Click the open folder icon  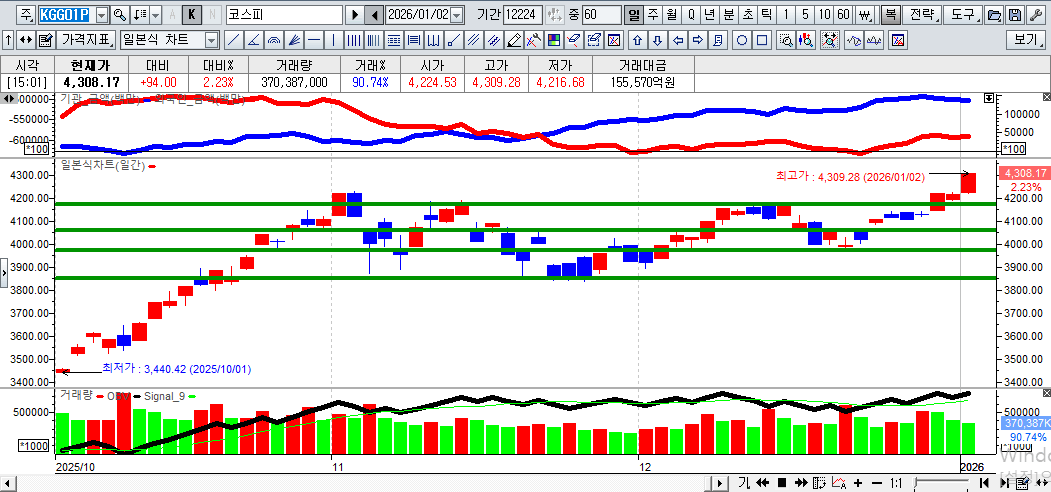pyautogui.click(x=993, y=15)
